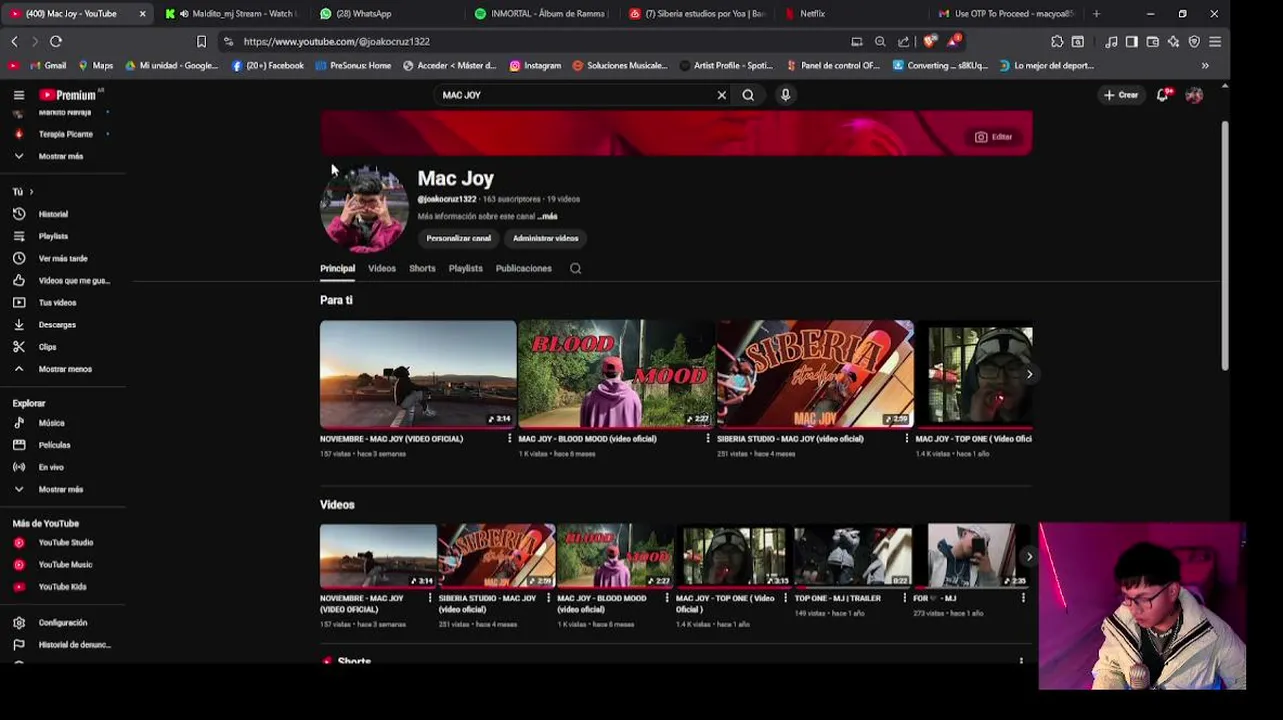Image resolution: width=1283 pixels, height=720 pixels.
Task: Open the Crear upload menu
Action: [x=1120, y=95]
